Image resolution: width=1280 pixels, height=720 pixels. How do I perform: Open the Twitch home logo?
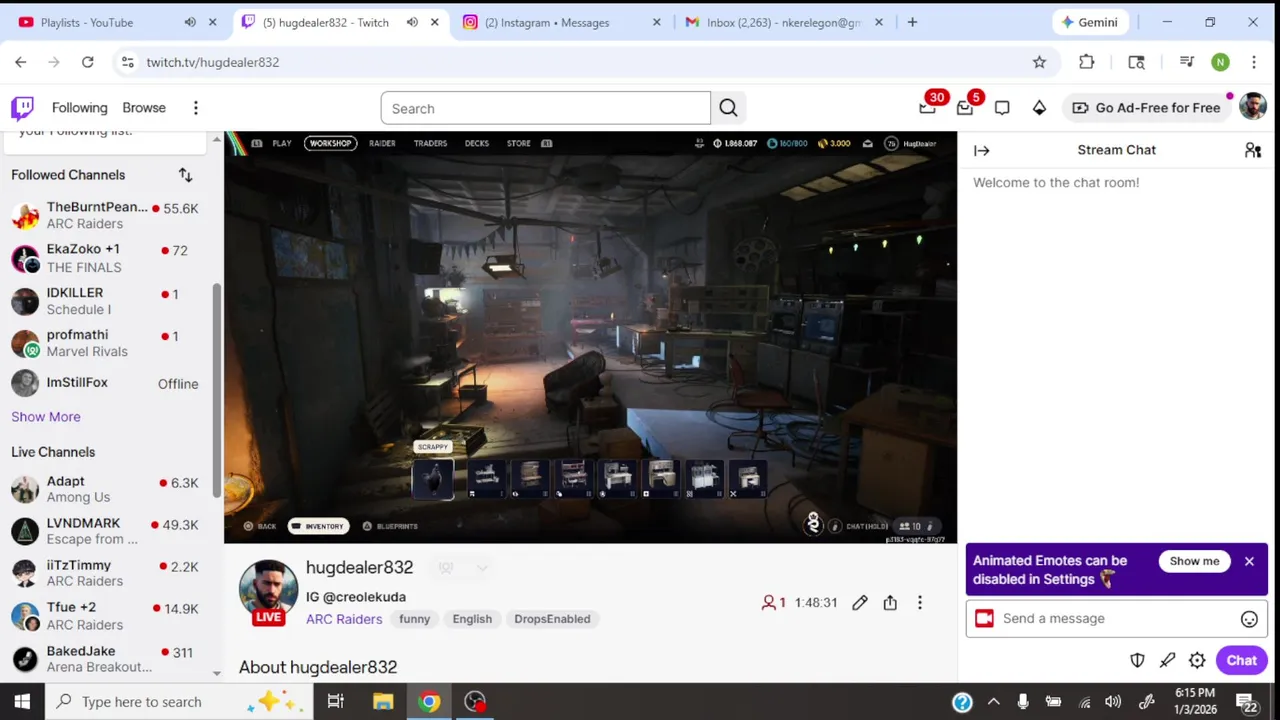tap(22, 108)
